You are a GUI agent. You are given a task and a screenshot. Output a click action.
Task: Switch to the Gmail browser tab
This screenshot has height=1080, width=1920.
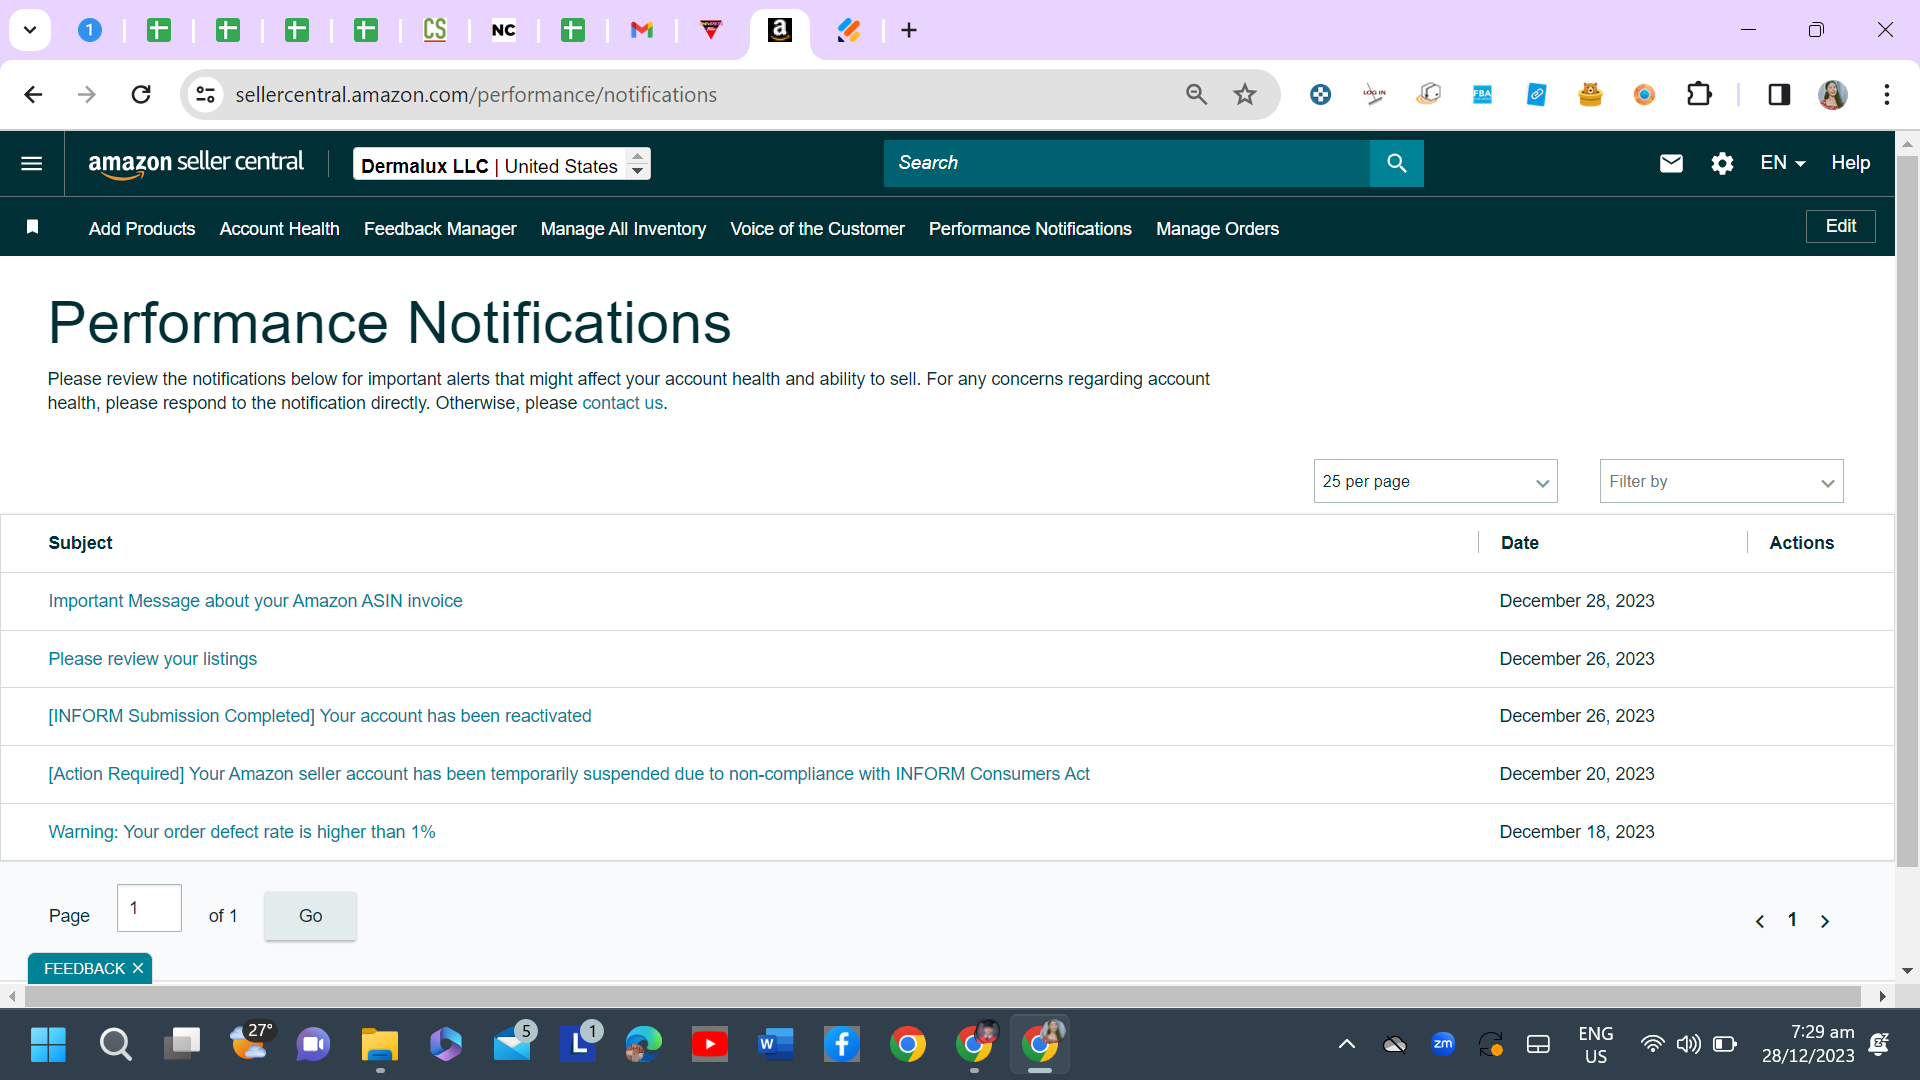click(642, 30)
